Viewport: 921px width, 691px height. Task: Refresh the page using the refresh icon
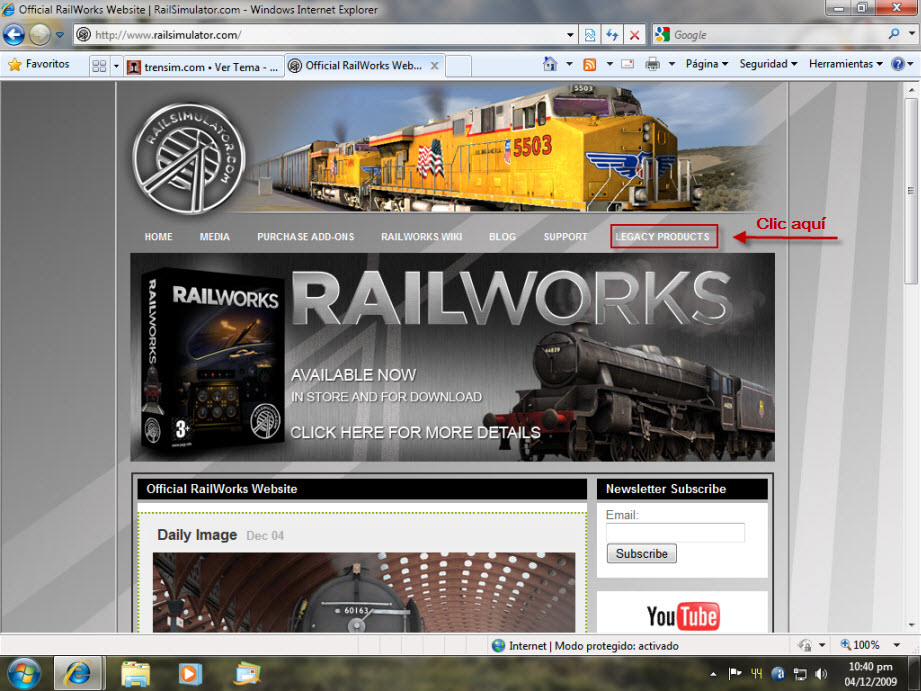pos(612,35)
